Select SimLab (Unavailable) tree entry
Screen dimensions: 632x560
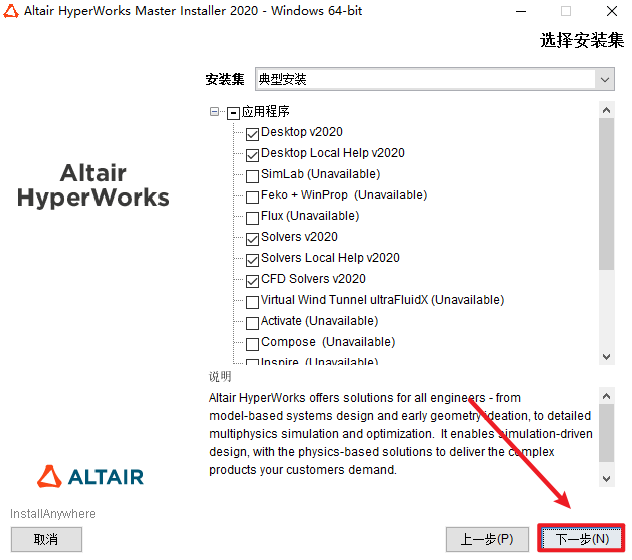point(320,174)
